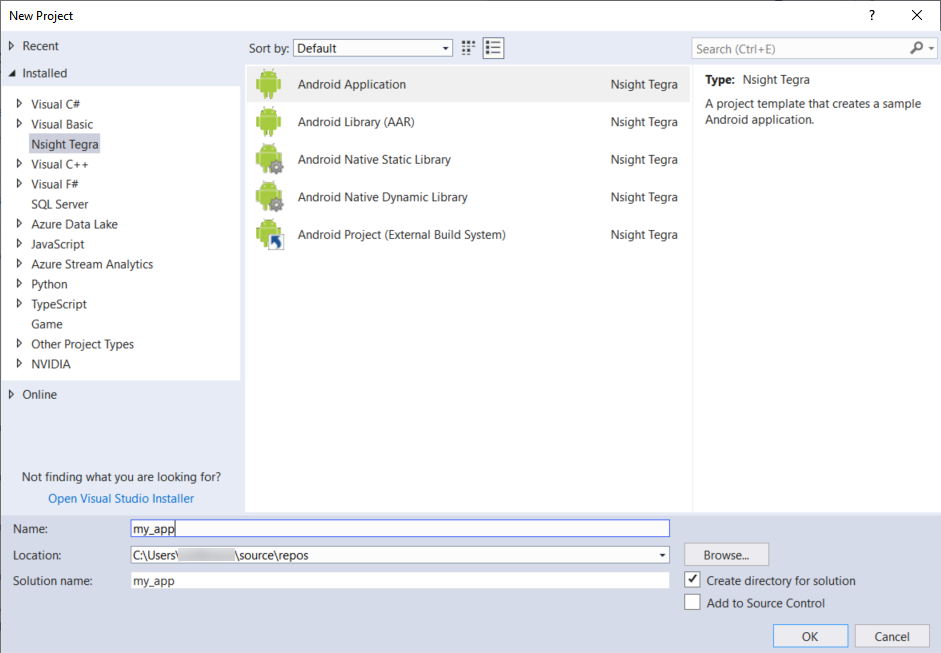Image resolution: width=941 pixels, height=653 pixels.
Task: Open the Sort by Default dropdown
Action: click(373, 48)
